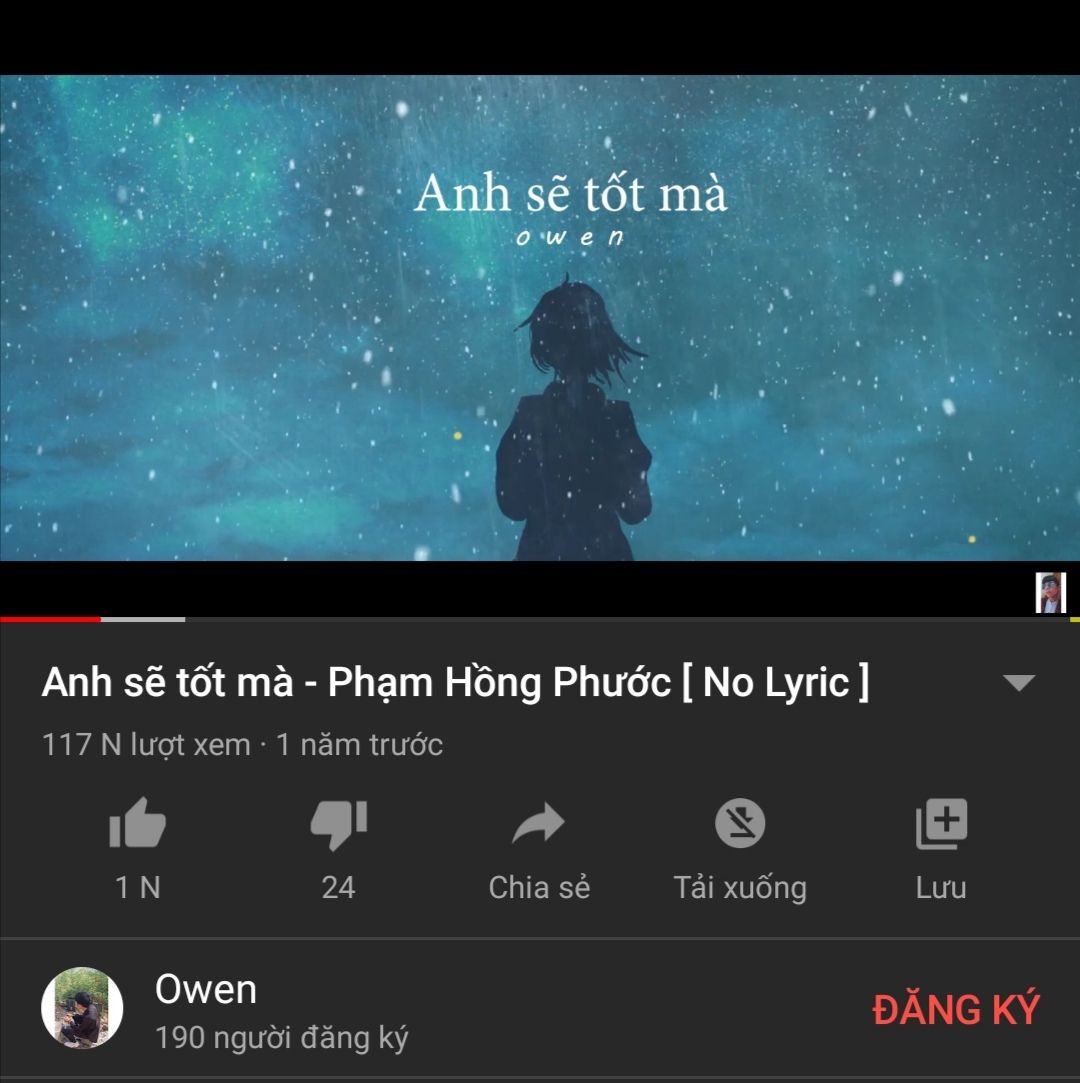Tap the channel watermark in video corner
The width and height of the screenshot is (1080, 1083).
1050,593
